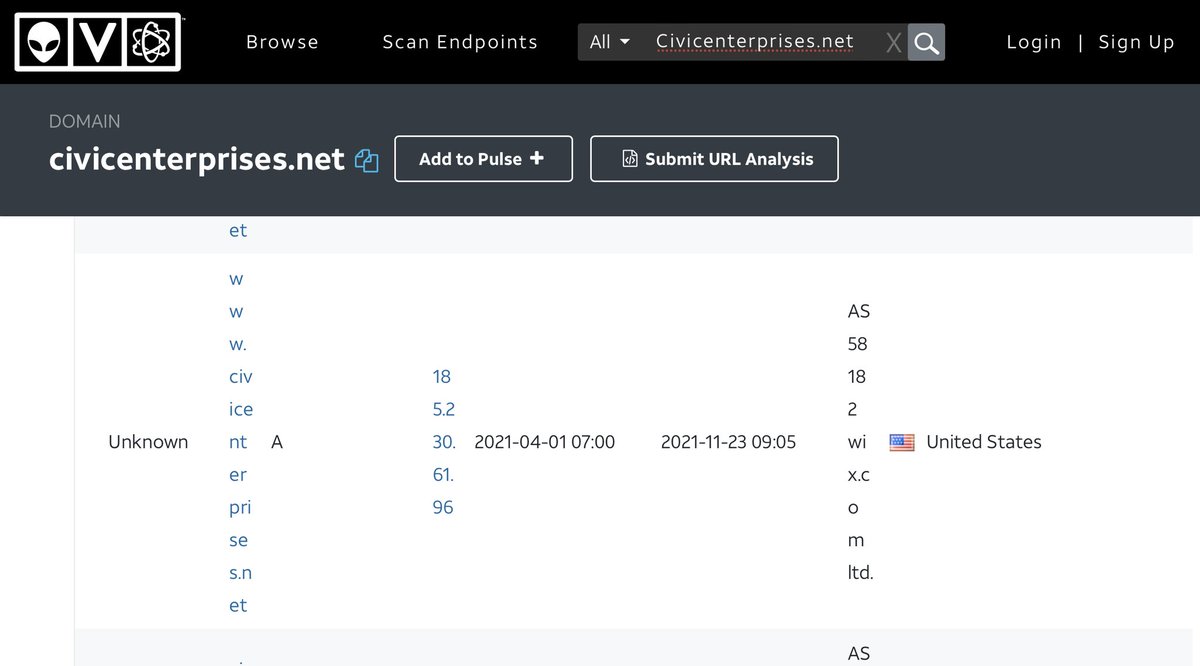Click the Login link
1200x666 pixels.
[x=1033, y=42]
